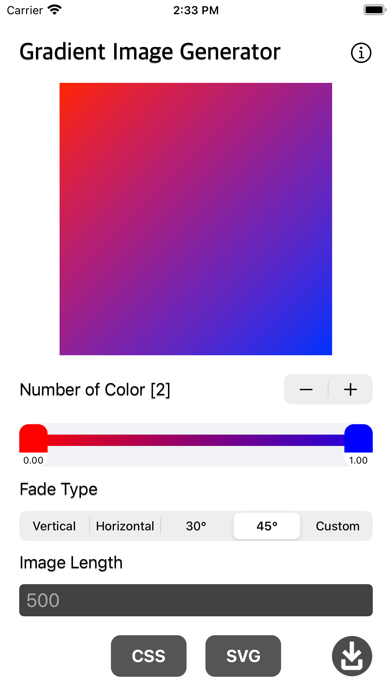392x696 pixels.
Task: Tap the battery status icon
Action: coord(375,10)
